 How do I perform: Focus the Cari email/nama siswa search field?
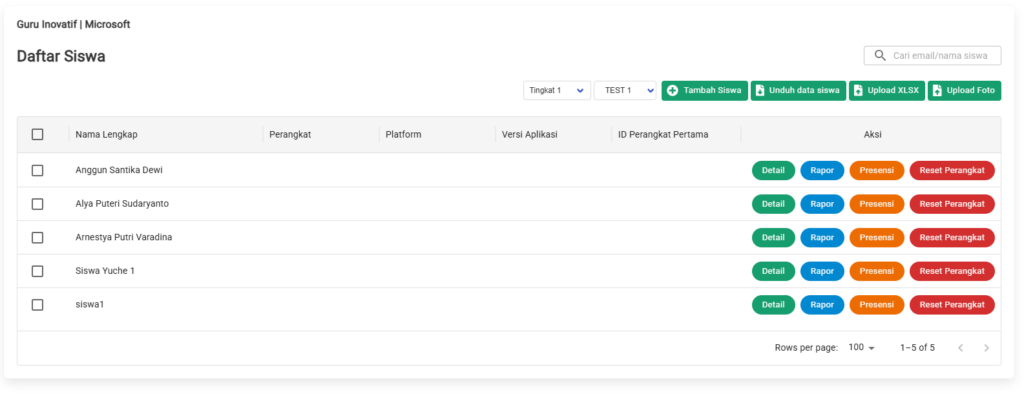933,56
